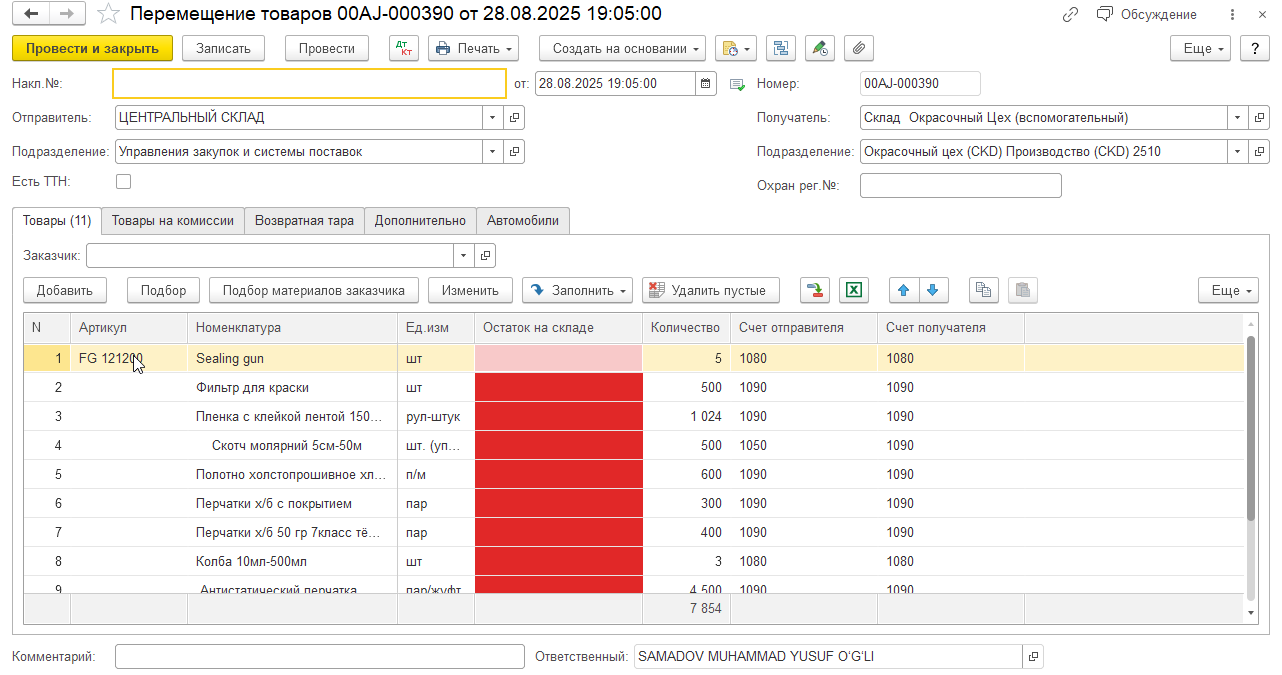Click the Провести button
The width and height of the screenshot is (1282, 675).
click(x=327, y=48)
